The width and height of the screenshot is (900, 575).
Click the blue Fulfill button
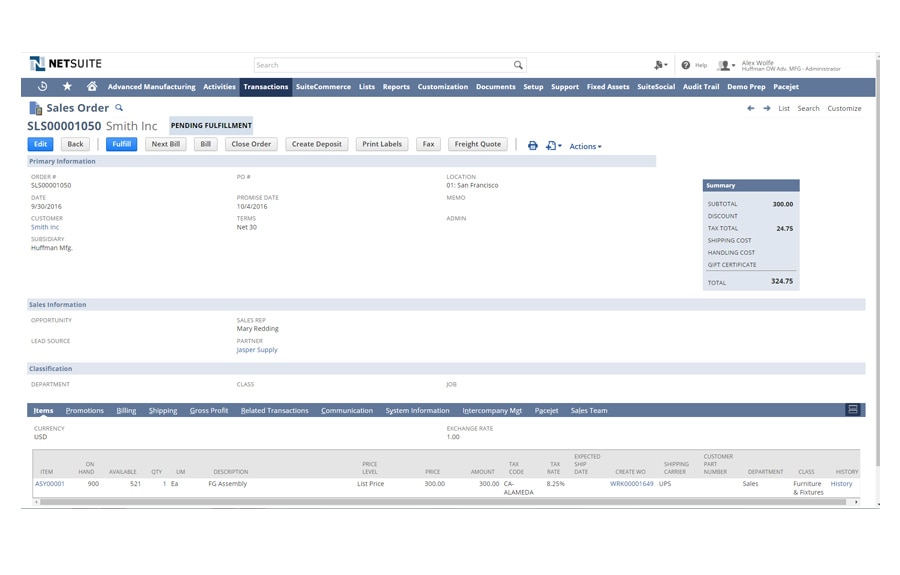(121, 144)
